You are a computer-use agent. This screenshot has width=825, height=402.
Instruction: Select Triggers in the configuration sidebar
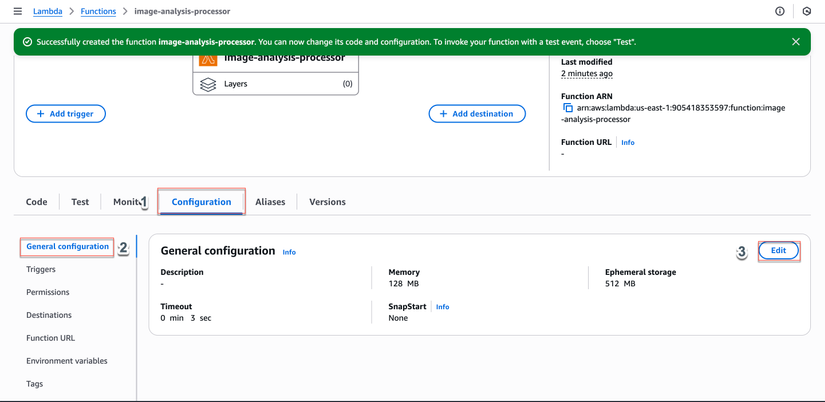41,269
